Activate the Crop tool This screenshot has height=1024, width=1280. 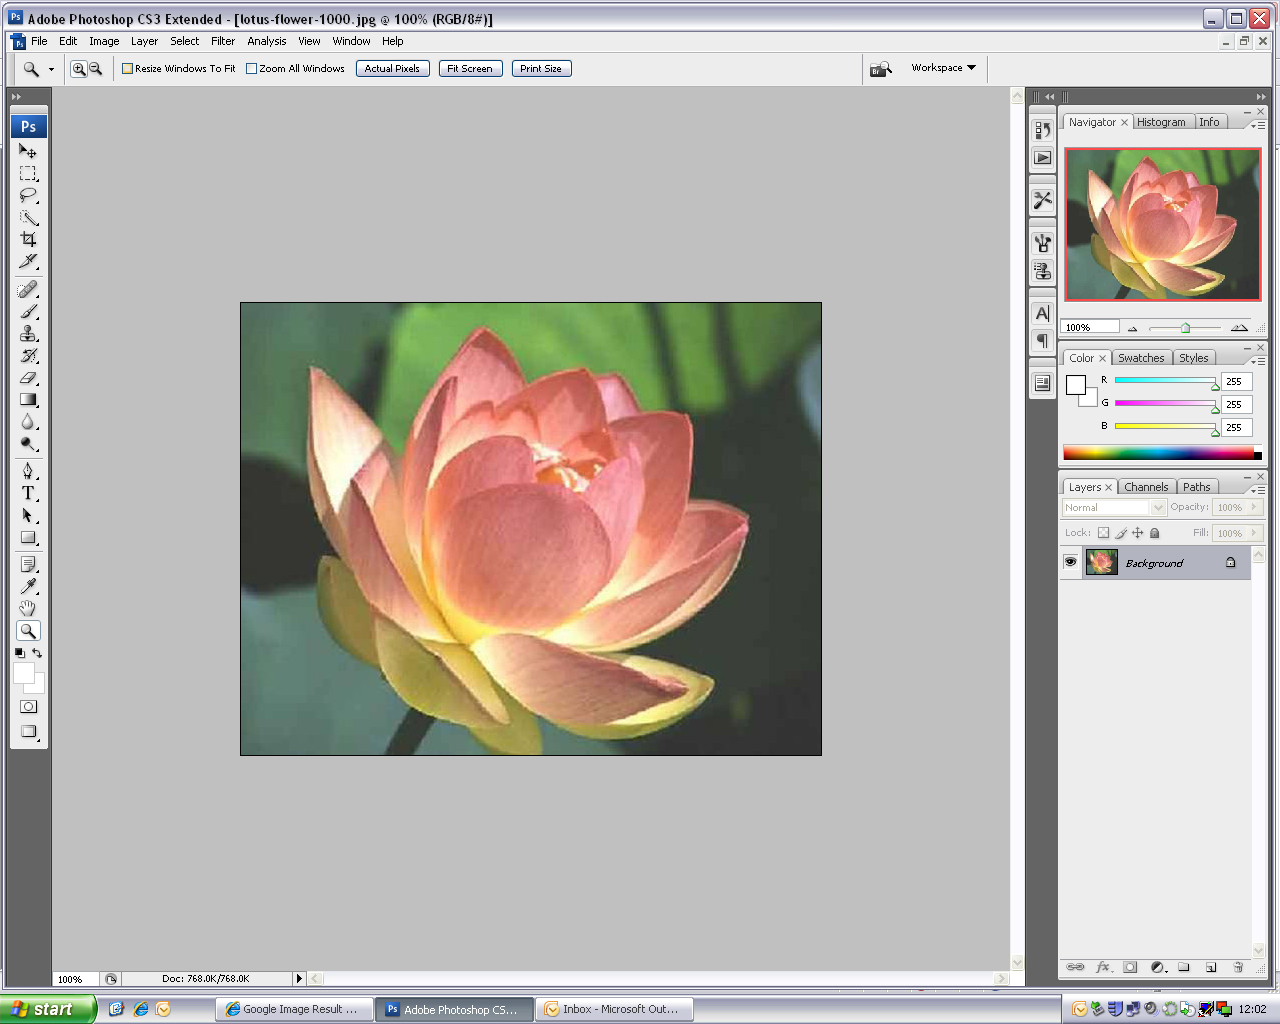tap(28, 239)
